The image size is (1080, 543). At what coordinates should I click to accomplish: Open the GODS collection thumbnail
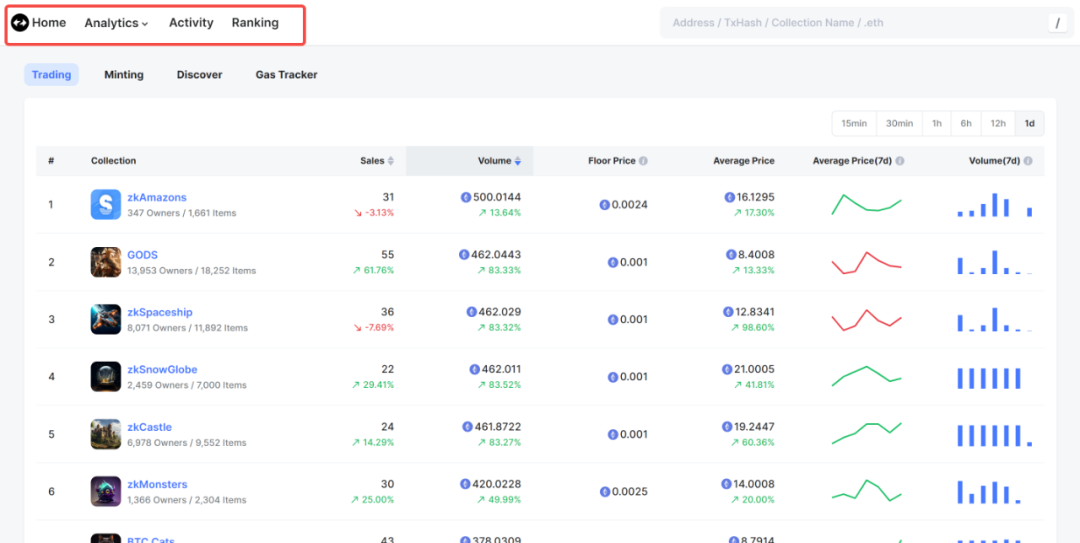(105, 262)
